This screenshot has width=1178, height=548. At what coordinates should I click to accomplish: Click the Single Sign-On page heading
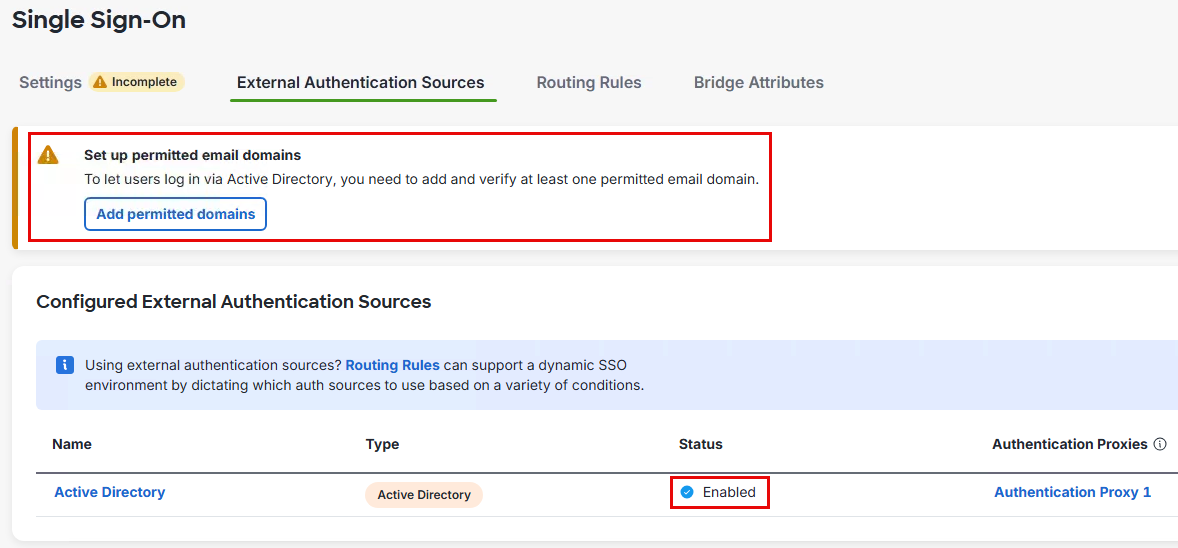click(x=99, y=20)
